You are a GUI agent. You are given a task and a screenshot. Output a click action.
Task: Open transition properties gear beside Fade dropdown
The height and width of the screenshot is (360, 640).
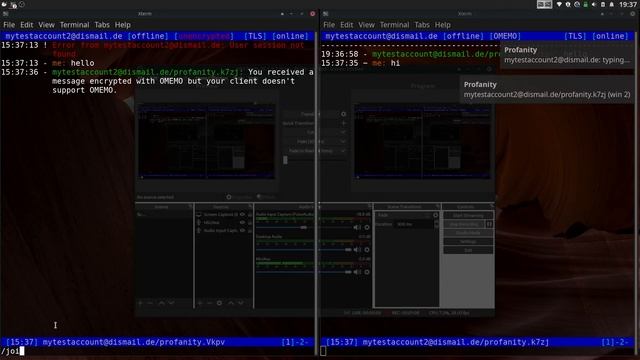point(436,215)
